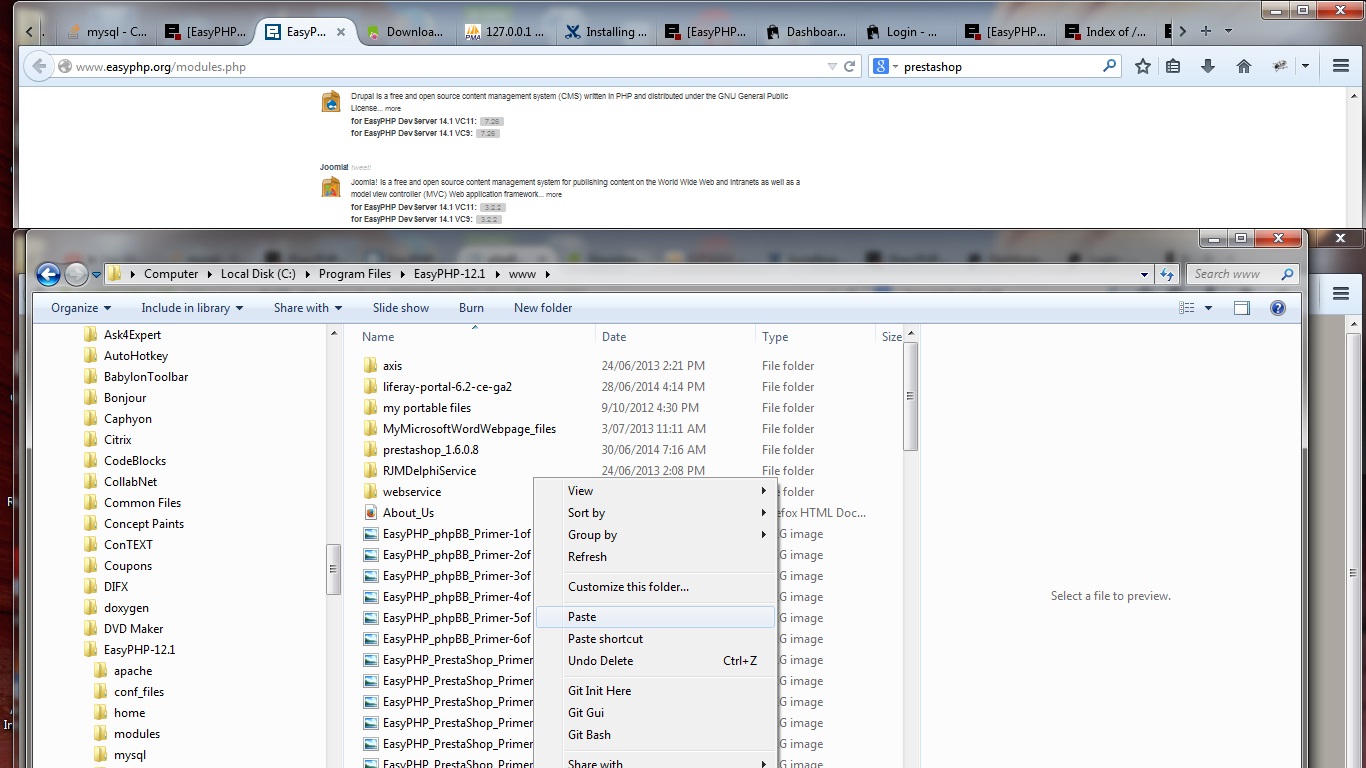This screenshot has height=768, width=1366.
Task: Select the axis folder
Action: (x=392, y=366)
